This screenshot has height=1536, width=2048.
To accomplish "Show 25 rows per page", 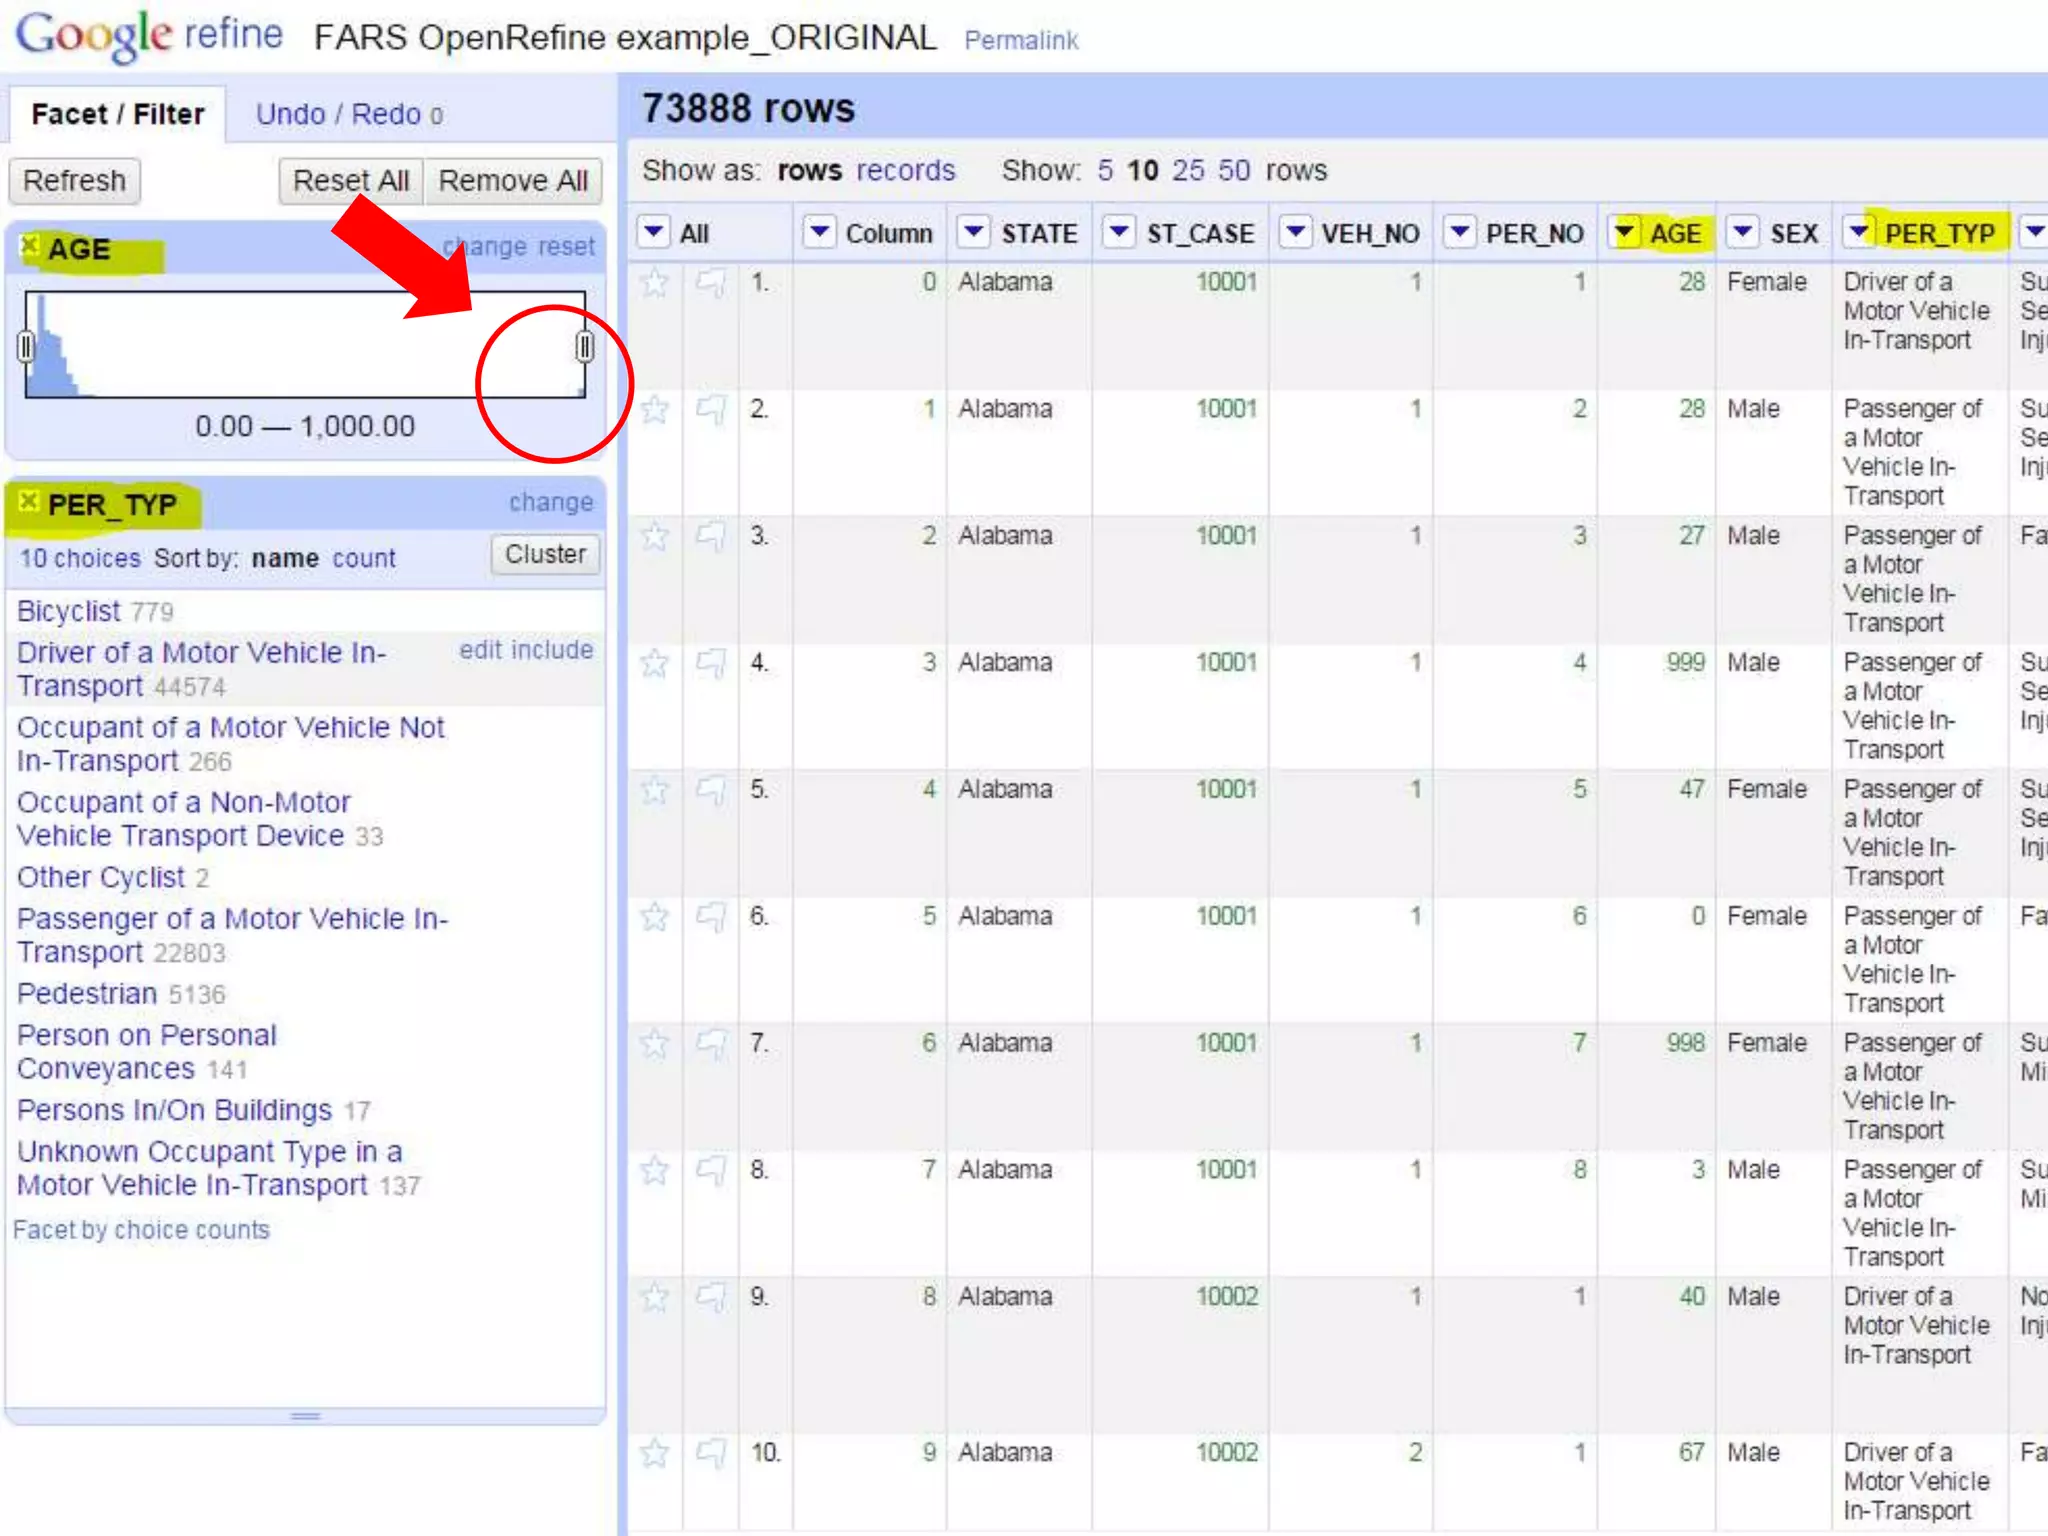I will click(1188, 171).
